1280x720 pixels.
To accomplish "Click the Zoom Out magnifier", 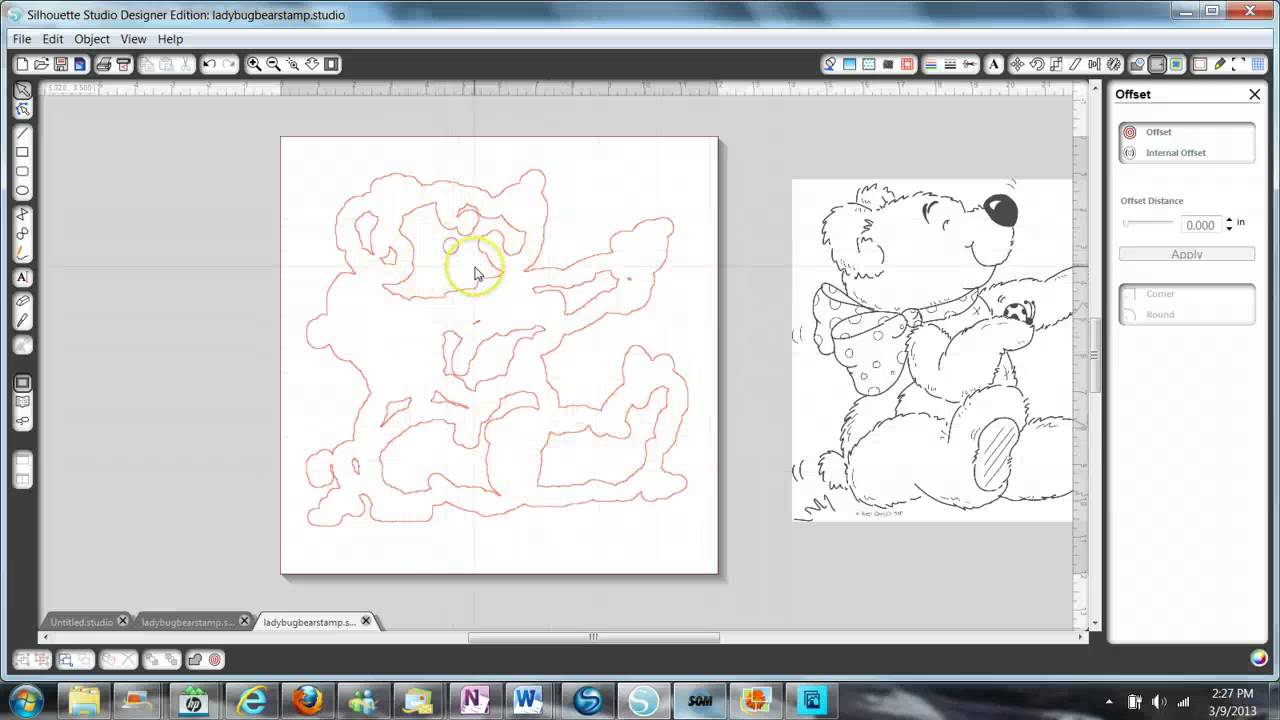I will point(273,64).
